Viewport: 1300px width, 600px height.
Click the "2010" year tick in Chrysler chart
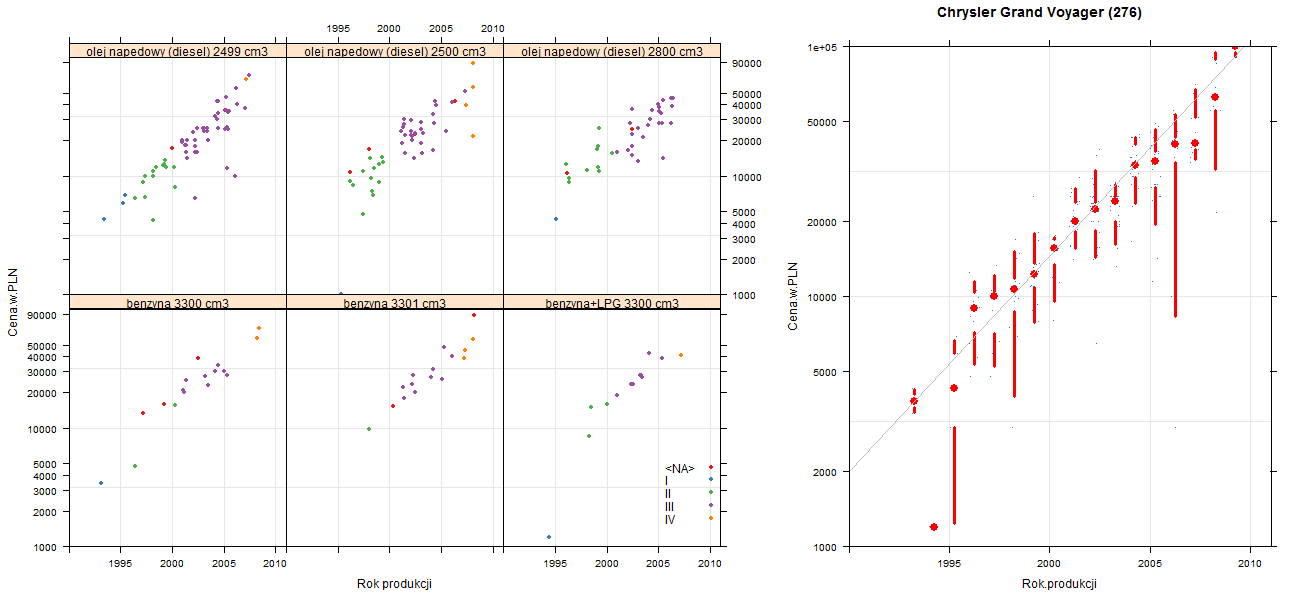point(1249,564)
